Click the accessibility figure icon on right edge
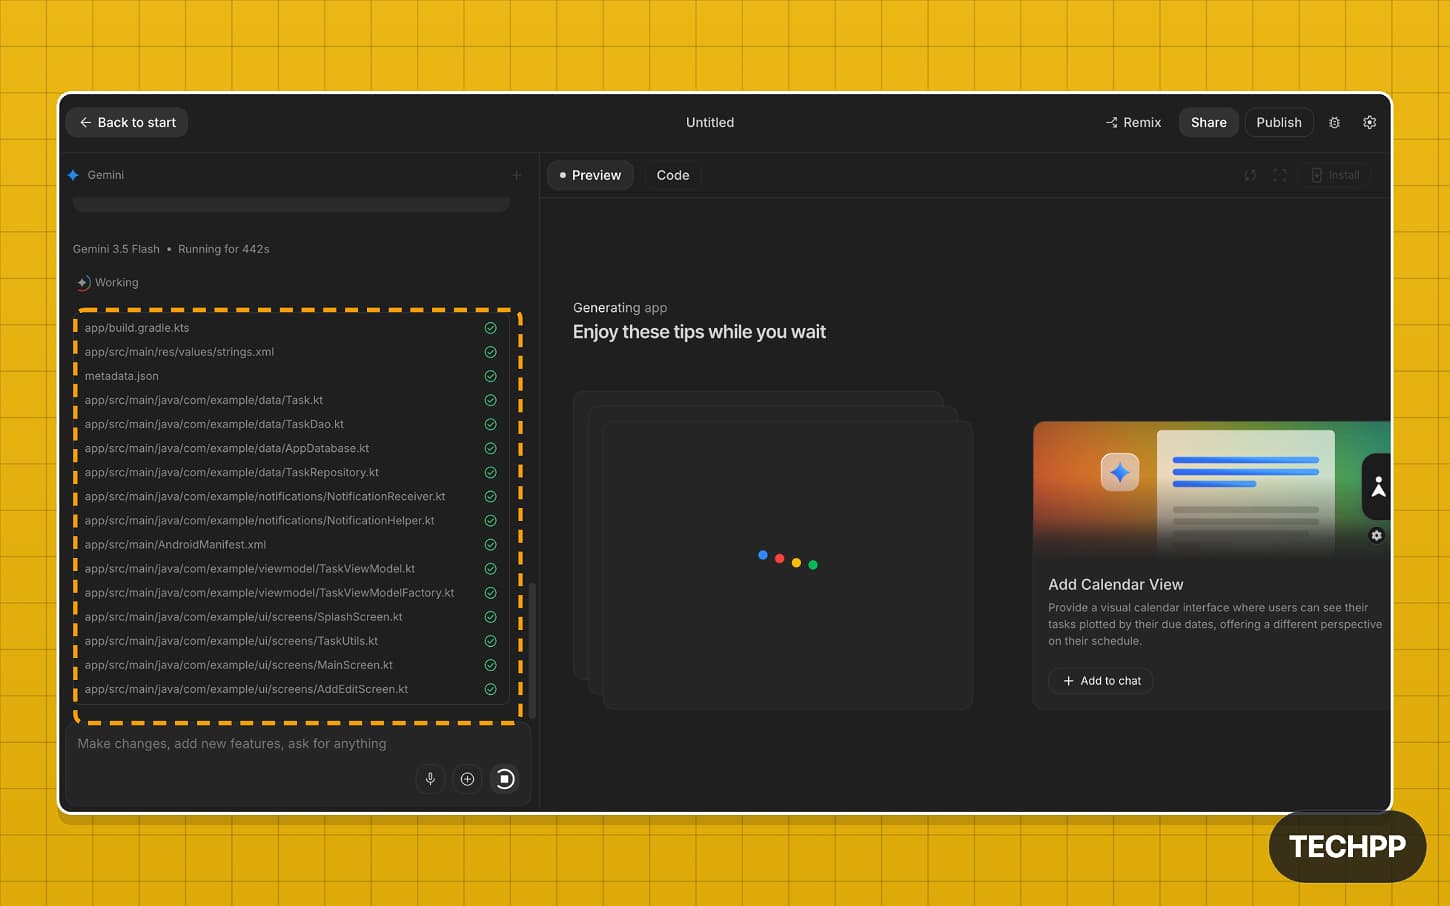This screenshot has height=906, width=1450. (x=1378, y=487)
